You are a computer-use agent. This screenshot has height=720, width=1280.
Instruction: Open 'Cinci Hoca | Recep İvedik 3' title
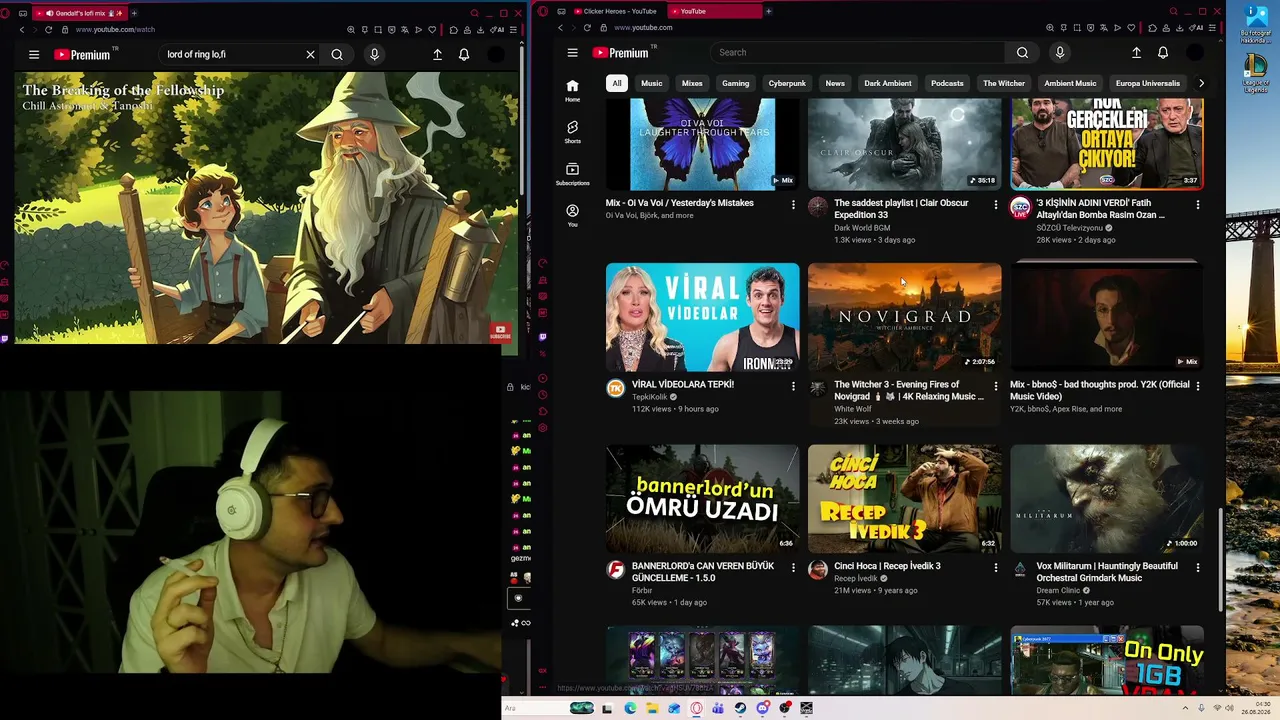point(887,566)
